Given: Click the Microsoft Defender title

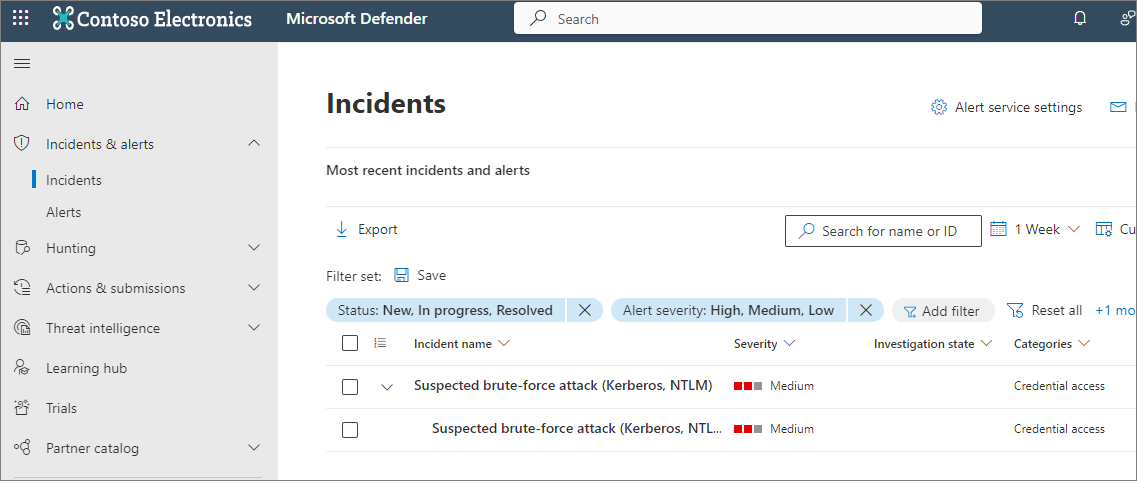Looking at the screenshot, I should tap(357, 19).
